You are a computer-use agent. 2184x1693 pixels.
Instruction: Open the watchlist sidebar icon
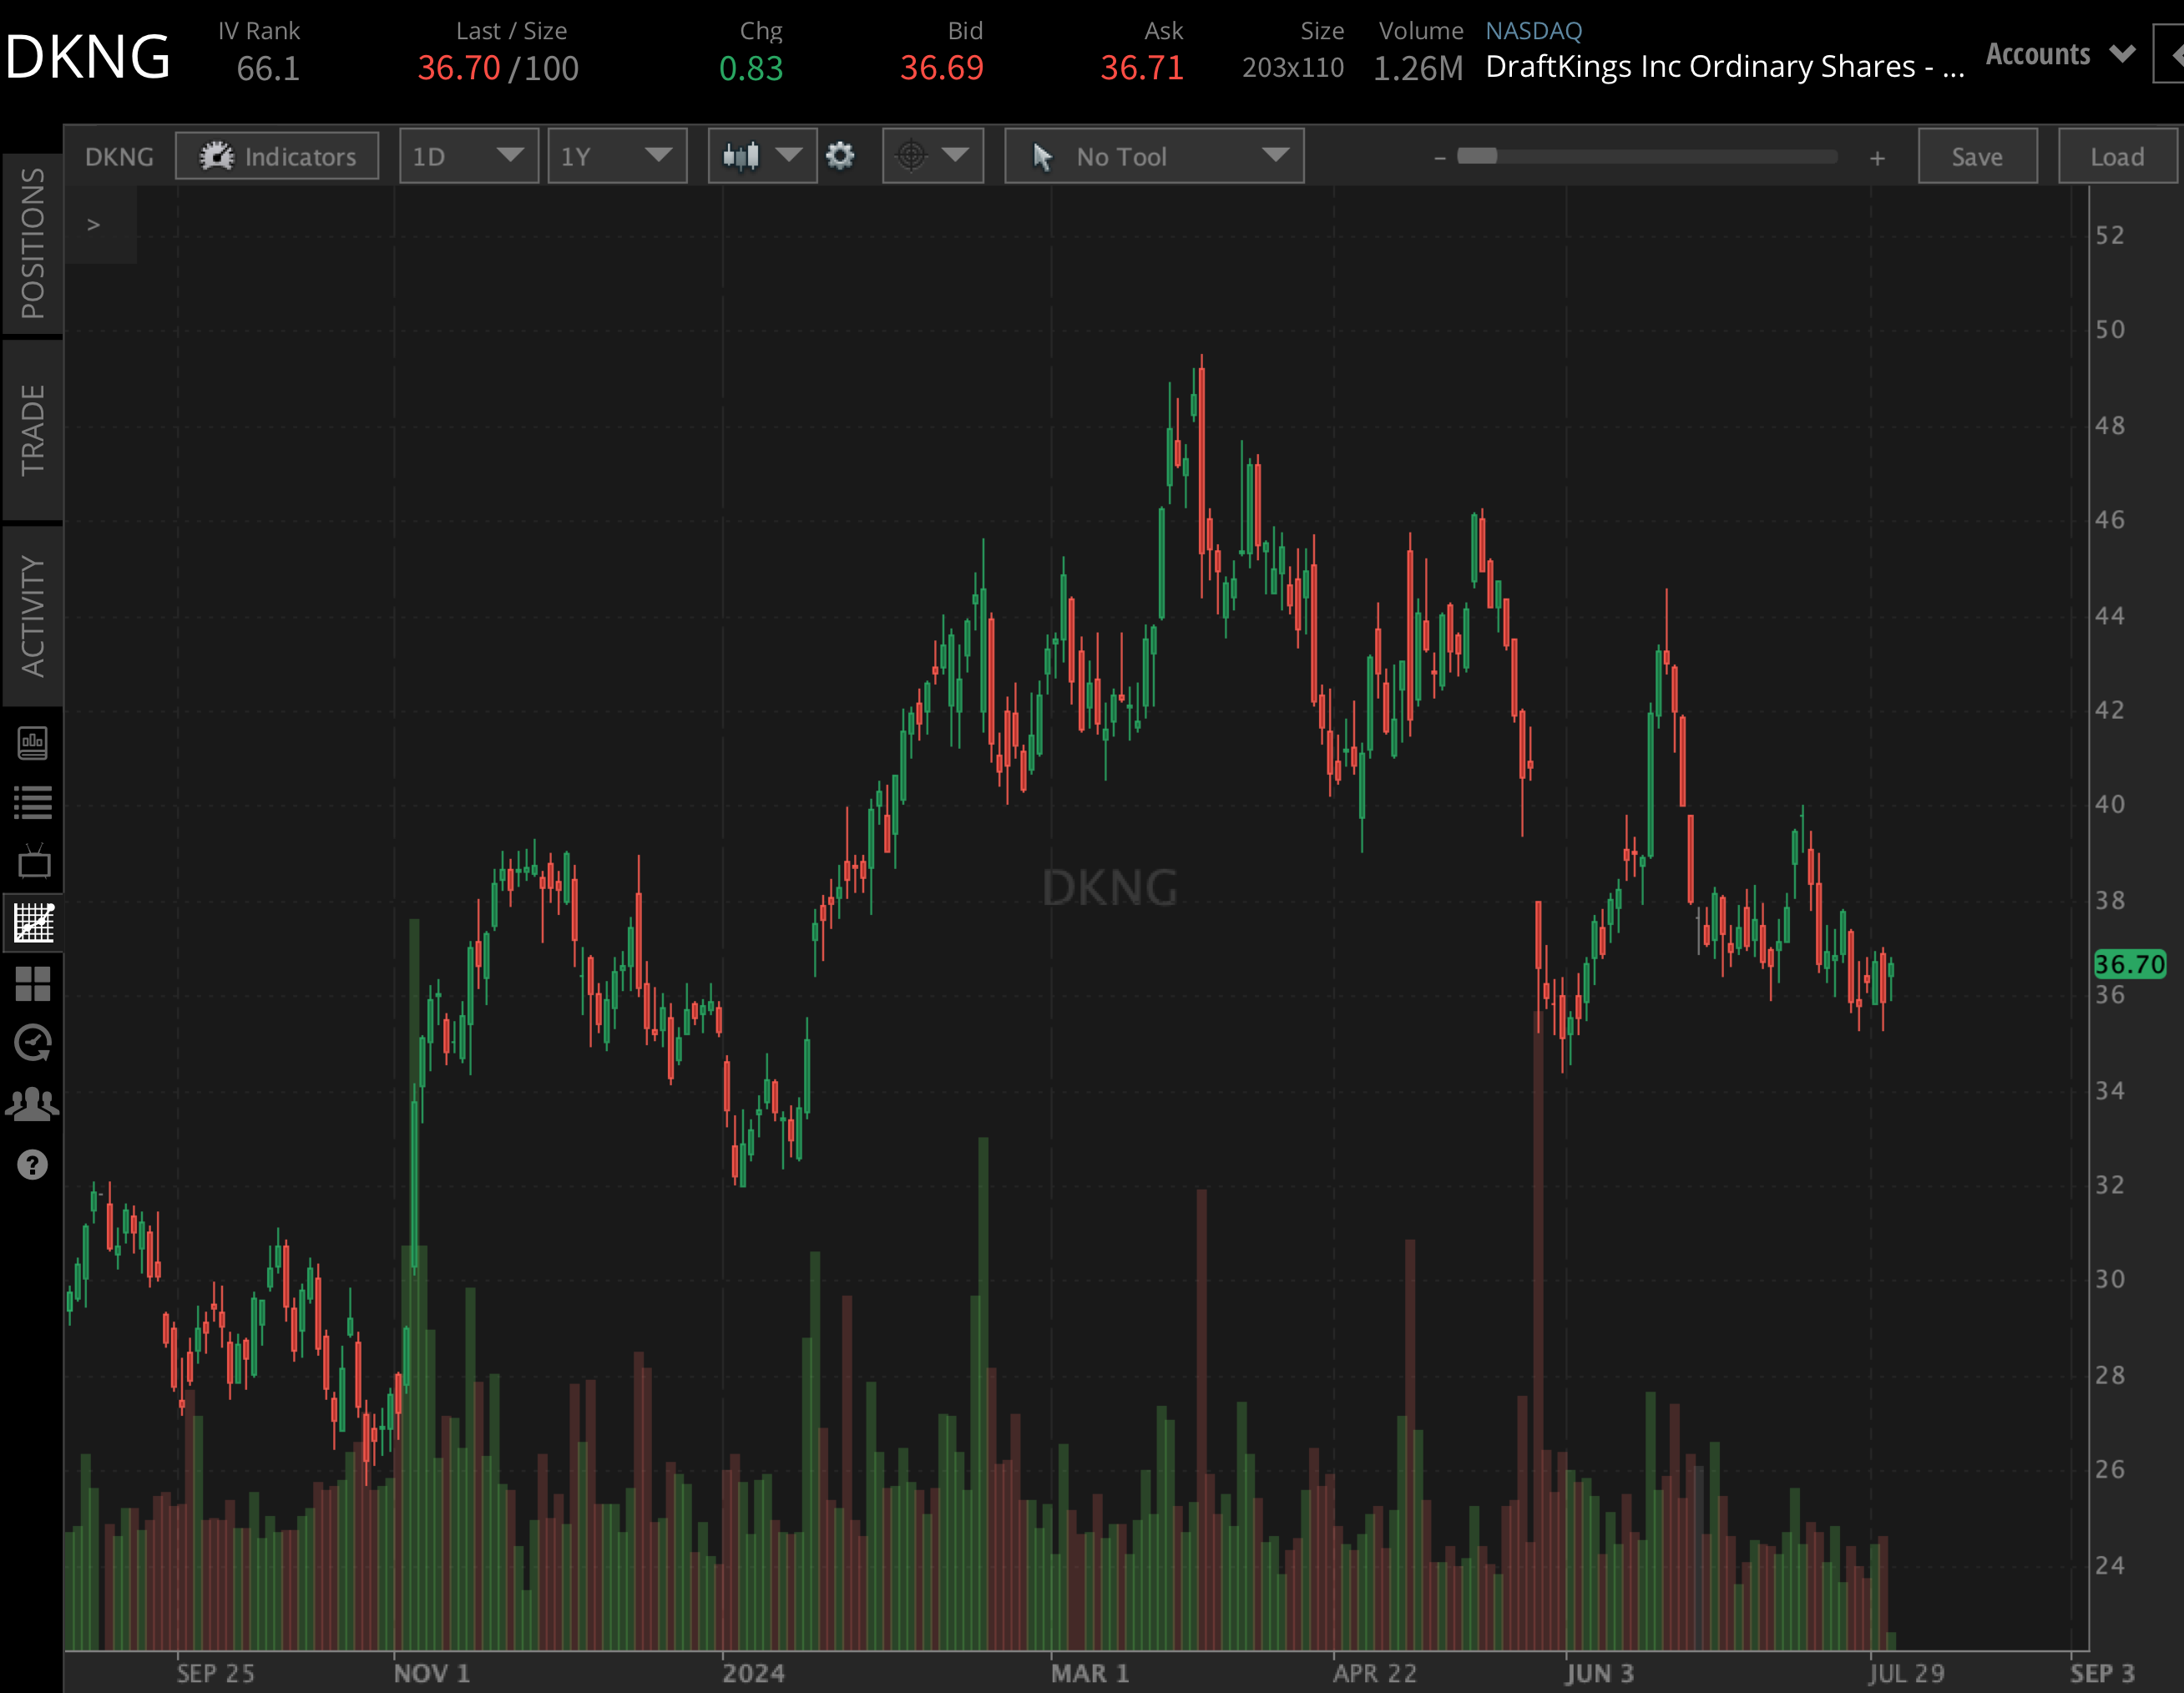coord(33,799)
